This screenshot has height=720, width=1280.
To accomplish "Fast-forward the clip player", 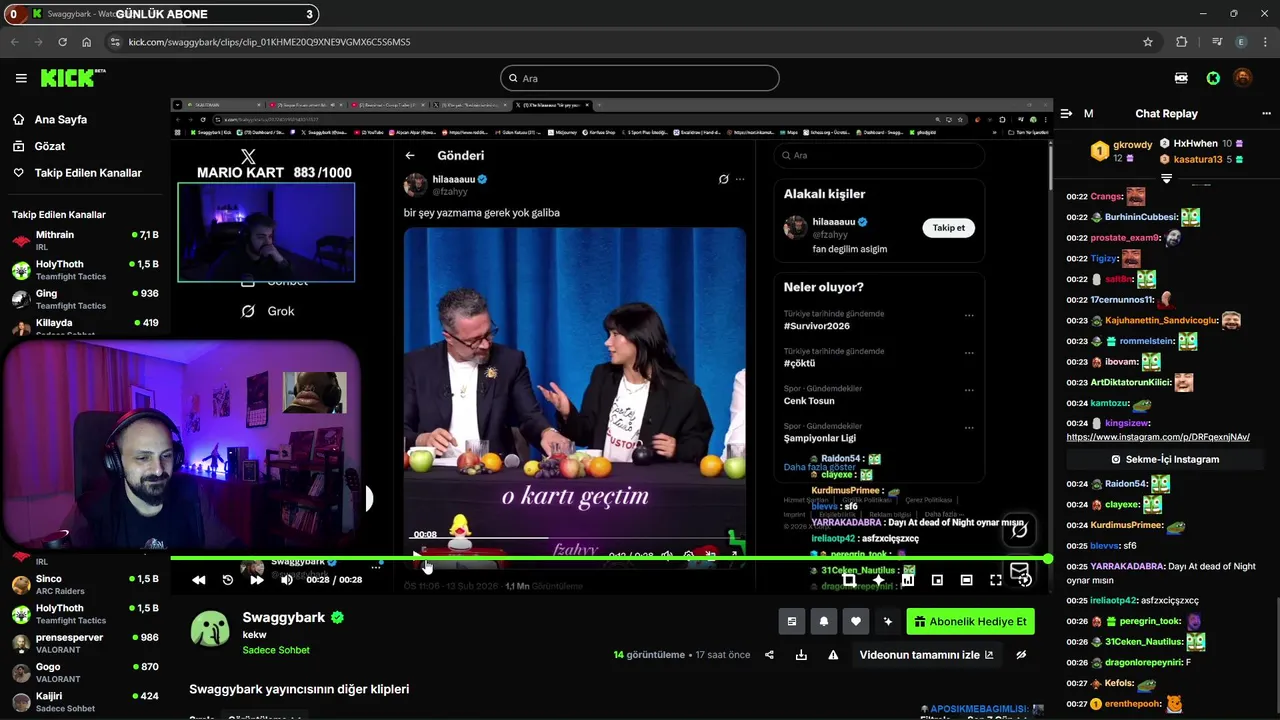I will click(257, 580).
